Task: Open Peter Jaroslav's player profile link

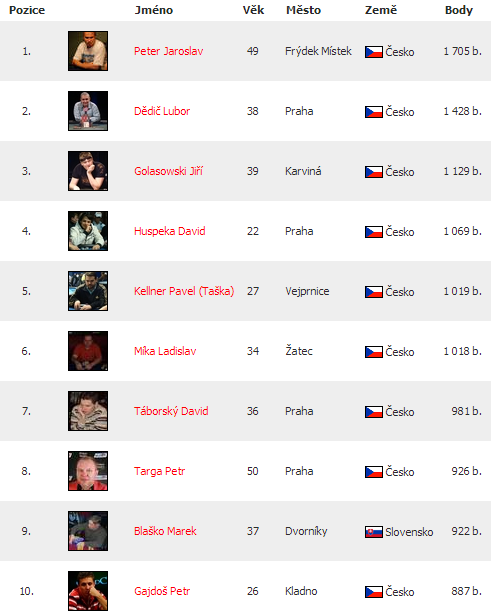Action: (169, 51)
